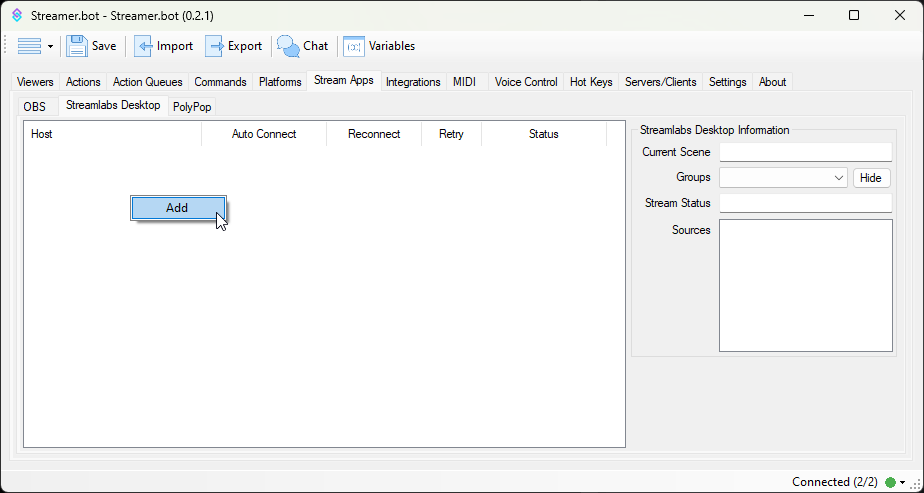Open the Voice Control tab
This screenshot has height=493, width=924.
(x=526, y=82)
